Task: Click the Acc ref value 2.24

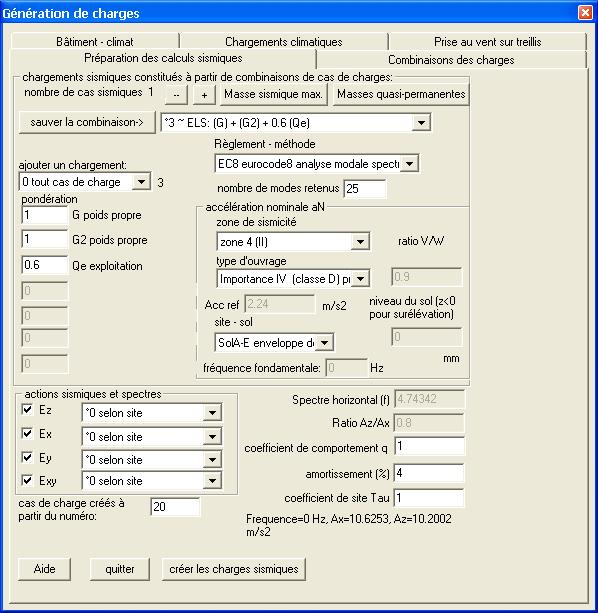Action: click(x=279, y=304)
